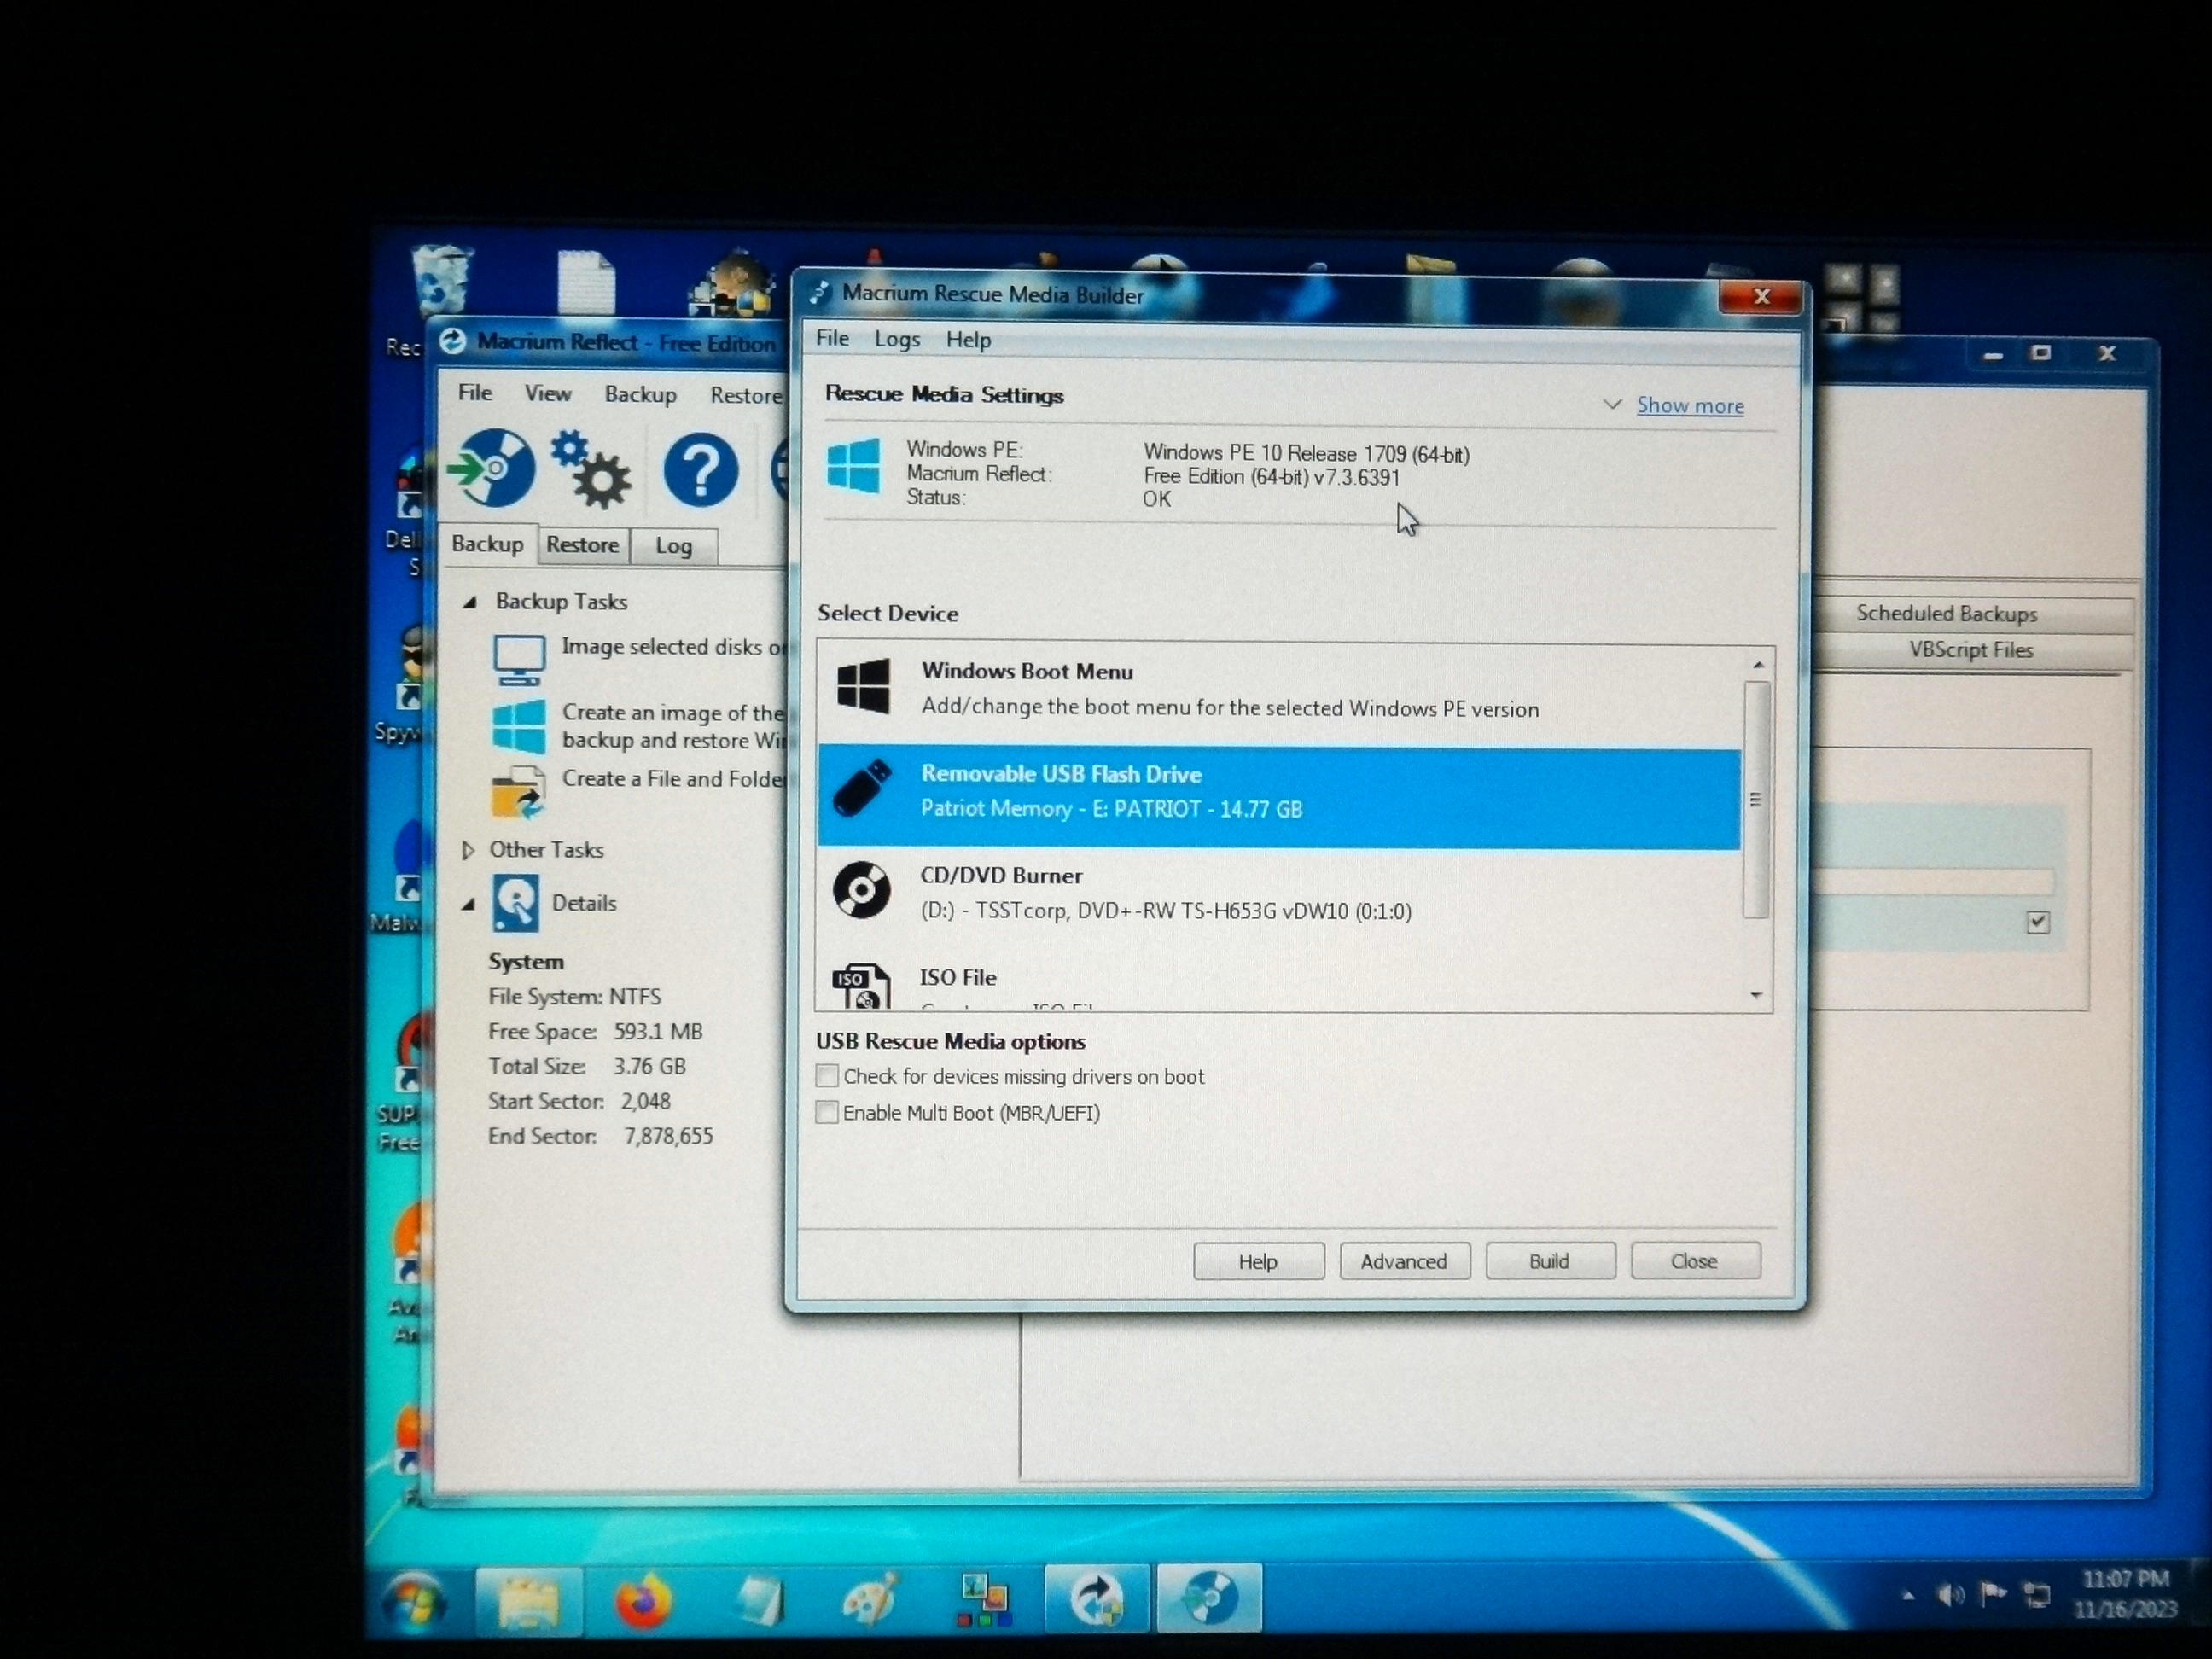The width and height of the screenshot is (2212, 1659).
Task: Click the blue question mark help icon
Action: tap(700, 469)
